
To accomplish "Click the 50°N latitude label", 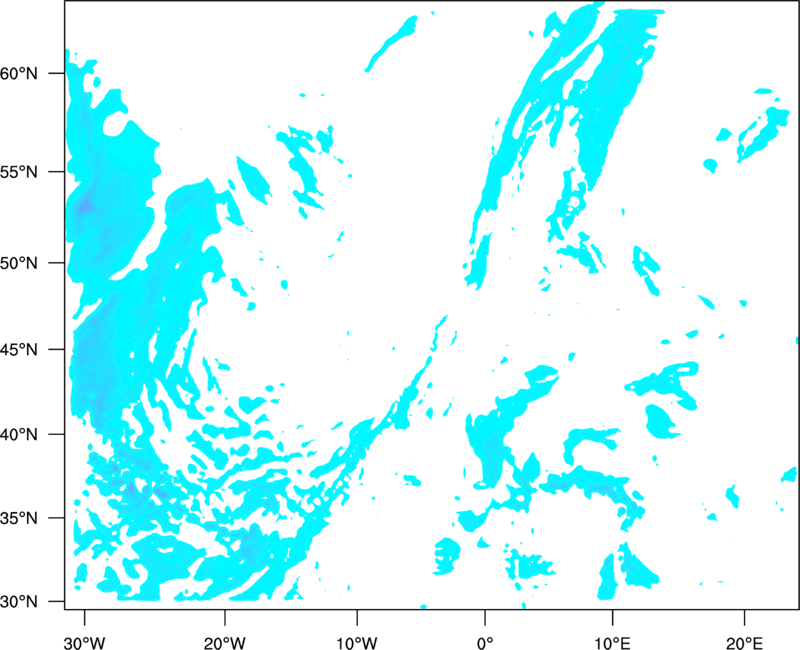I will [19, 263].
